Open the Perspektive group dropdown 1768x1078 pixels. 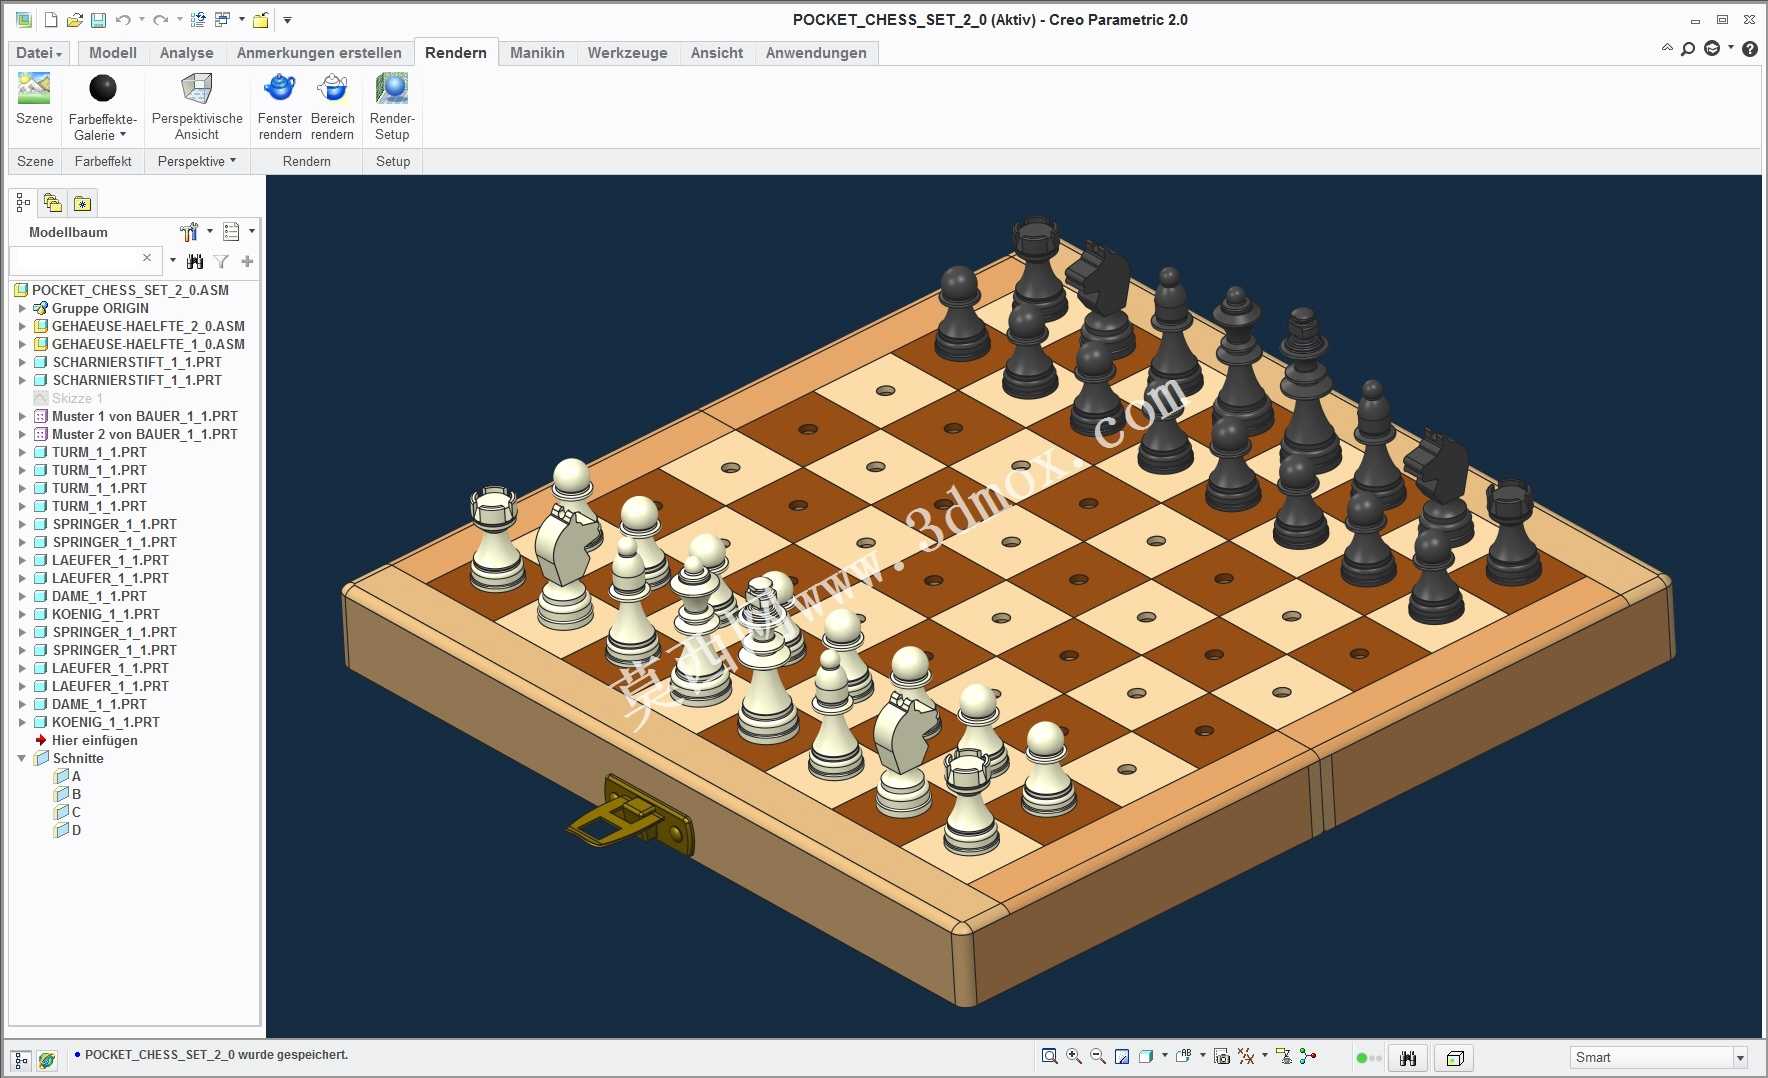(x=197, y=161)
